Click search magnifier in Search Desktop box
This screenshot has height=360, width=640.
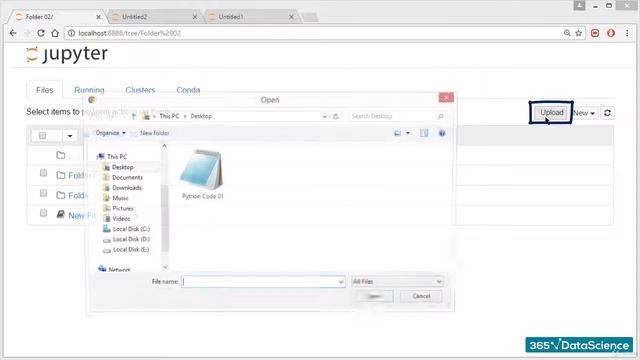coord(440,116)
